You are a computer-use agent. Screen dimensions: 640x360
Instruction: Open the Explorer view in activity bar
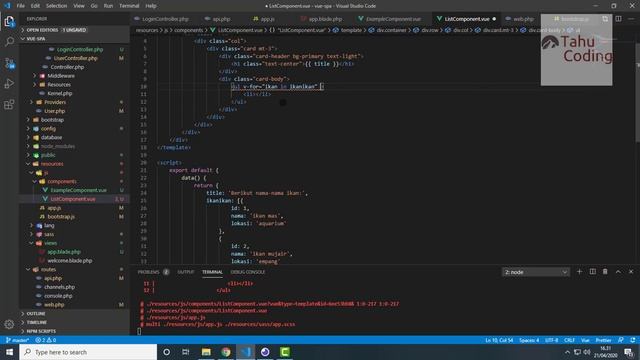tap(9, 21)
